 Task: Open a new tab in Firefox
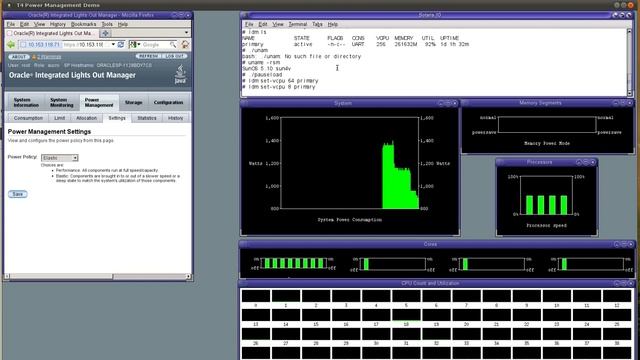click(105, 33)
